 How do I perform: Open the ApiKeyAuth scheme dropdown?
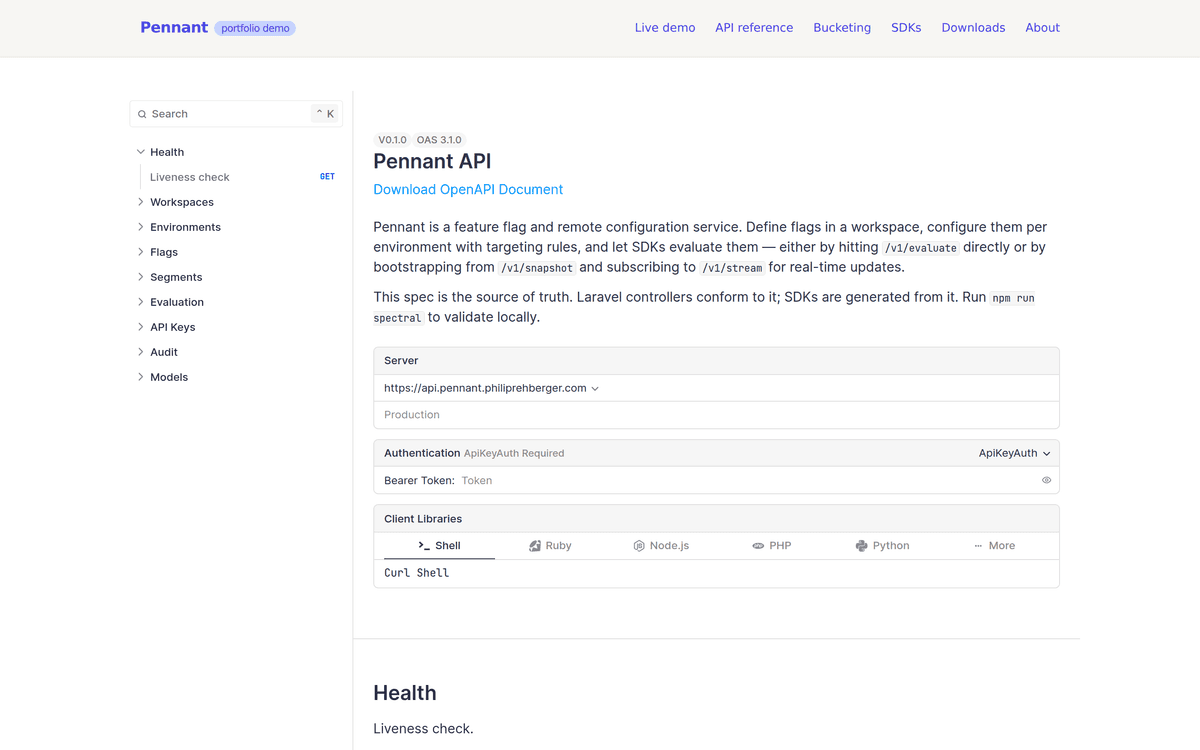pos(1014,453)
